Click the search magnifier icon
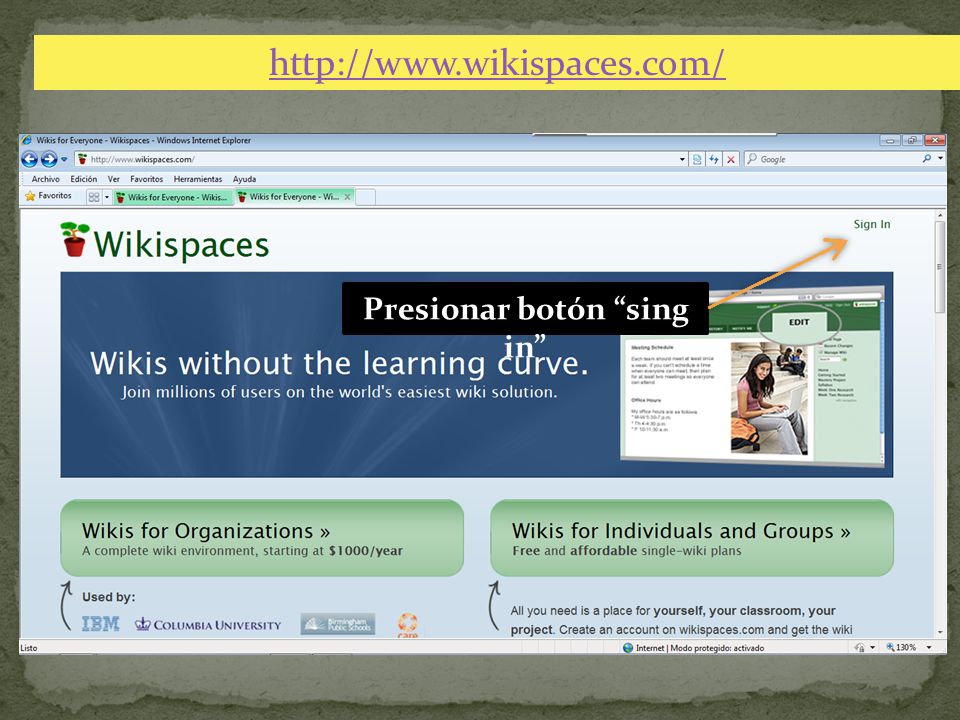Screen dimensions: 960x720 coord(927,159)
